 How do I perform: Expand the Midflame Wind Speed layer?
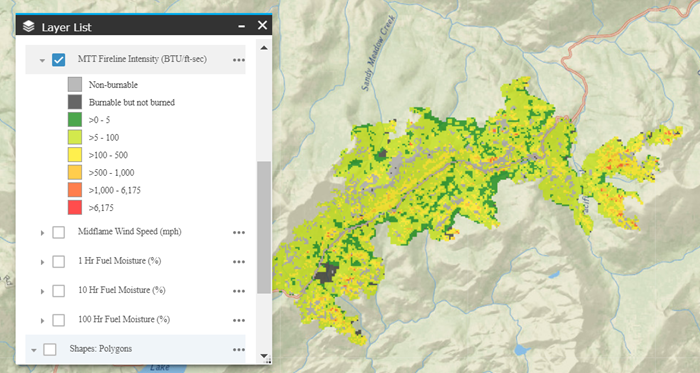coord(42,233)
